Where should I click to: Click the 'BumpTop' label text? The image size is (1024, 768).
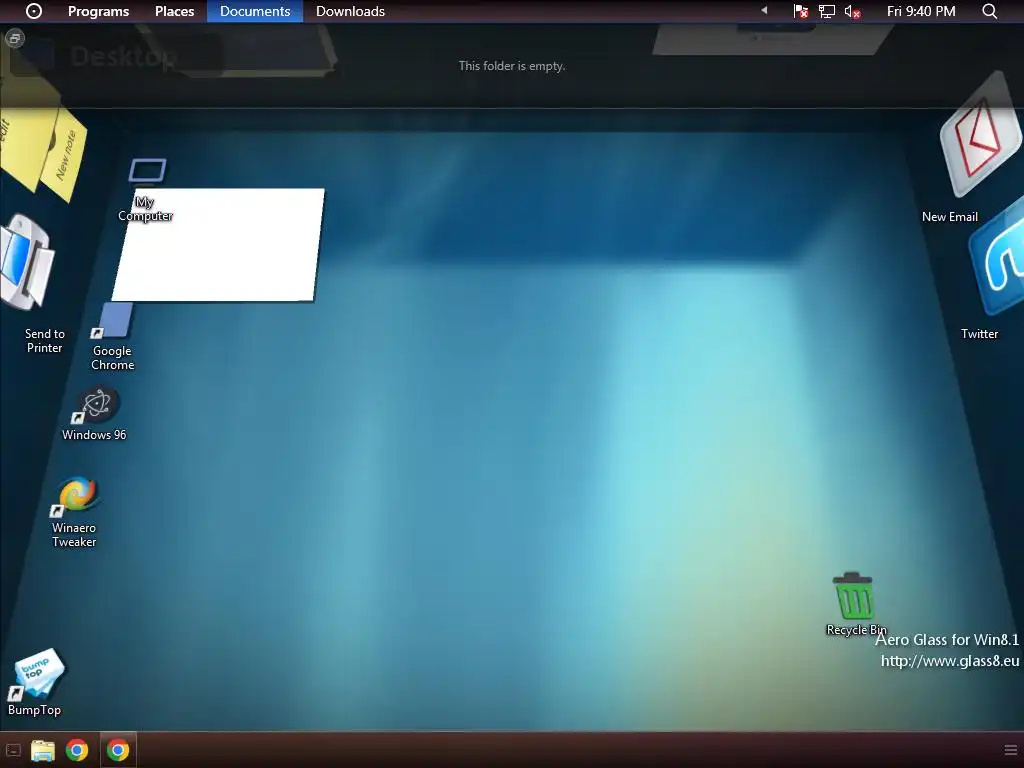(34, 710)
